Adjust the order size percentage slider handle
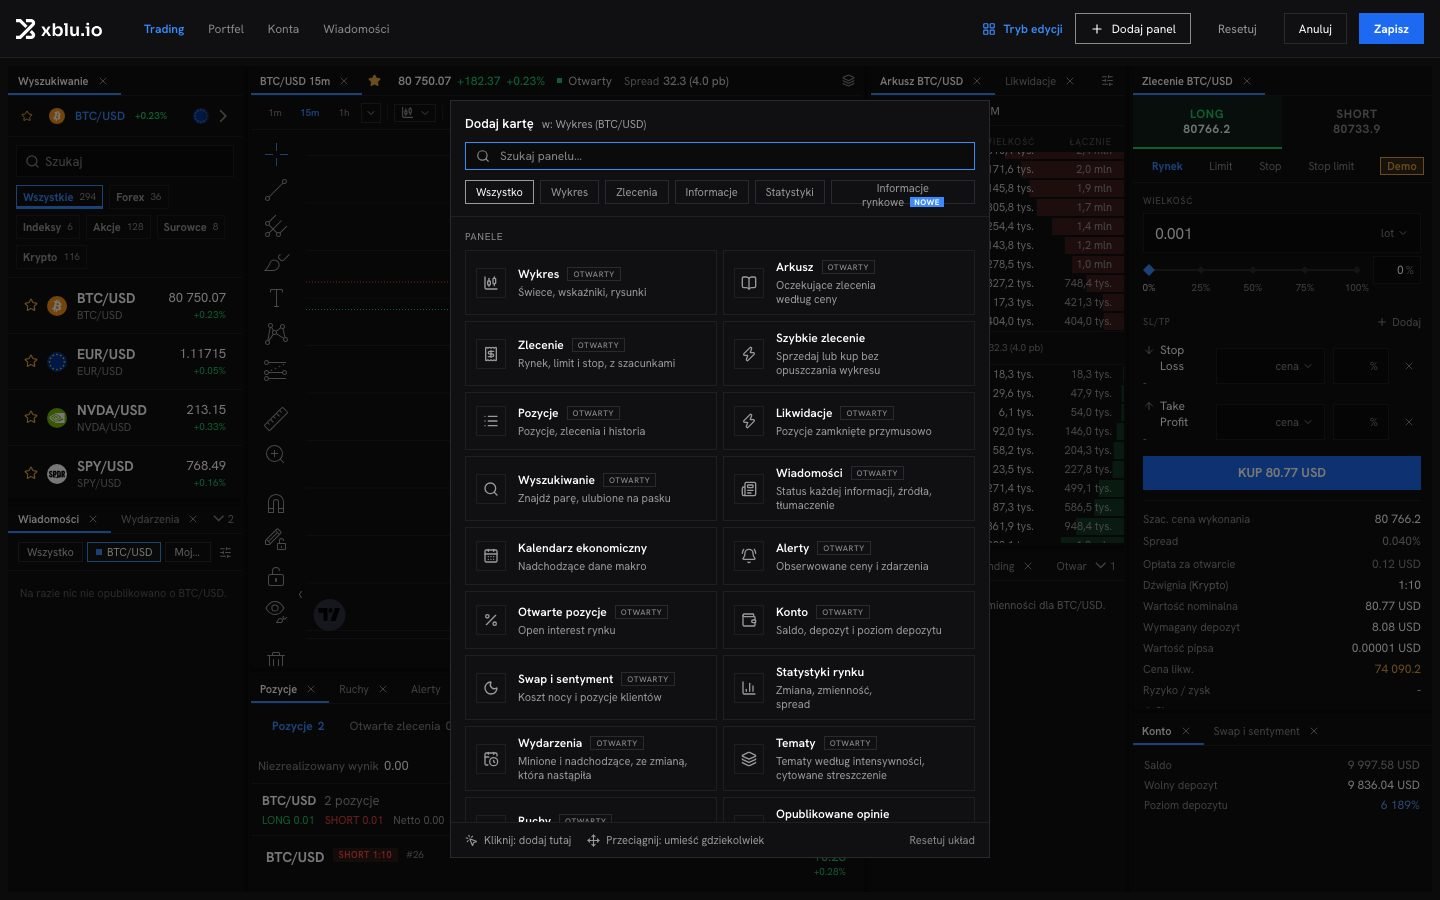 point(1149,270)
